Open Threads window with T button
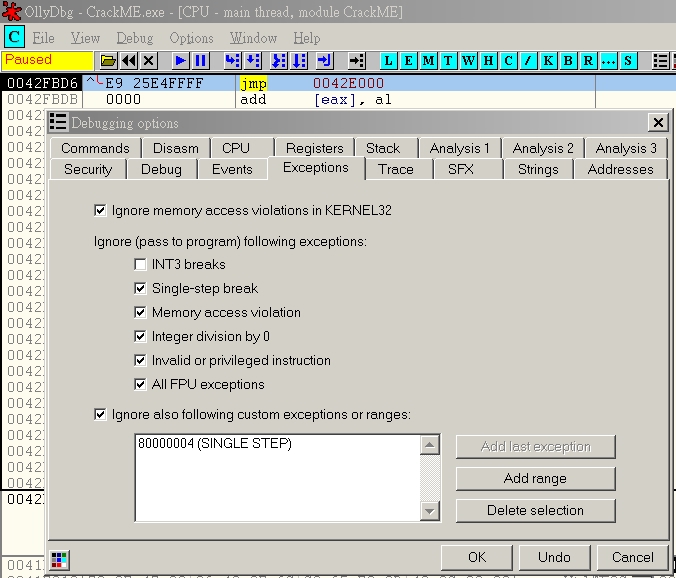Screen dimensions: 676x578 pyautogui.click(x=448, y=60)
